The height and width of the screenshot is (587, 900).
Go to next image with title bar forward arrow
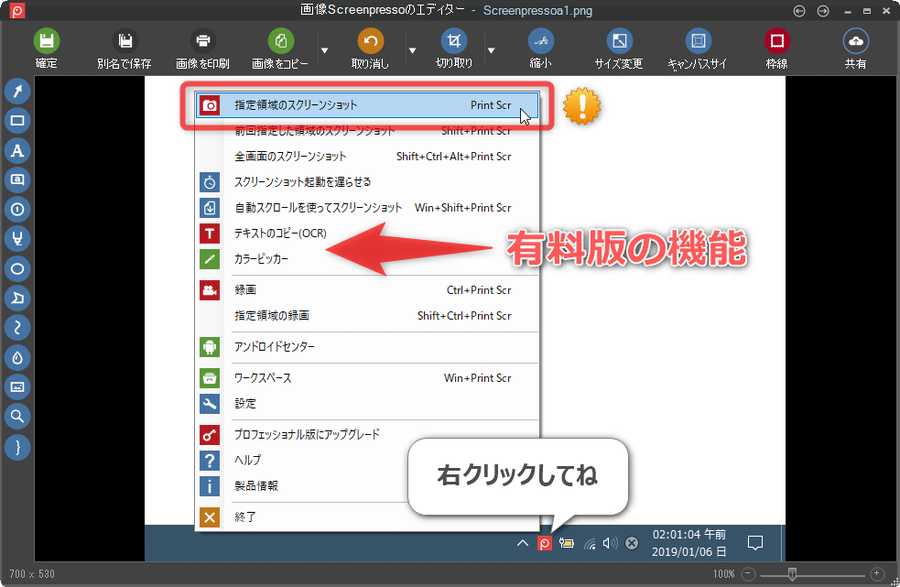pos(823,11)
